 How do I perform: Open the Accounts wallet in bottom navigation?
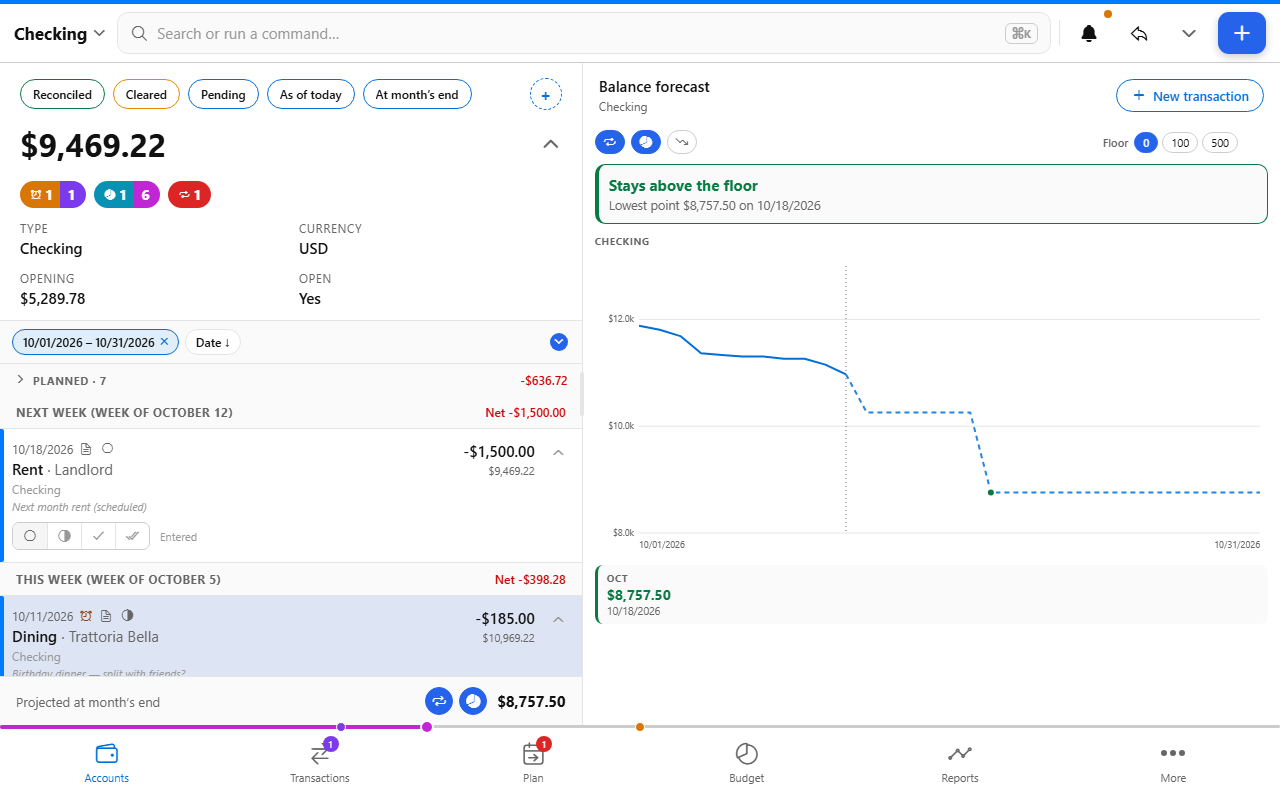pos(107,763)
